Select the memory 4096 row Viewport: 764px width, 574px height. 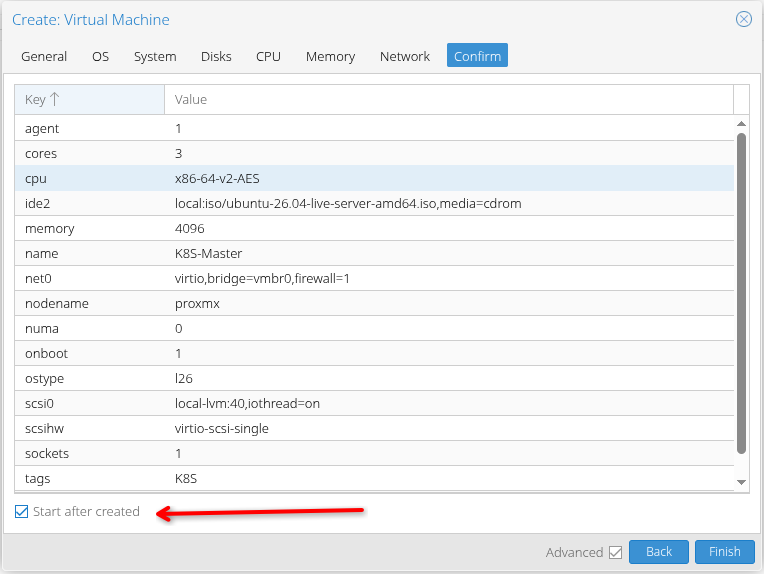tap(374, 229)
